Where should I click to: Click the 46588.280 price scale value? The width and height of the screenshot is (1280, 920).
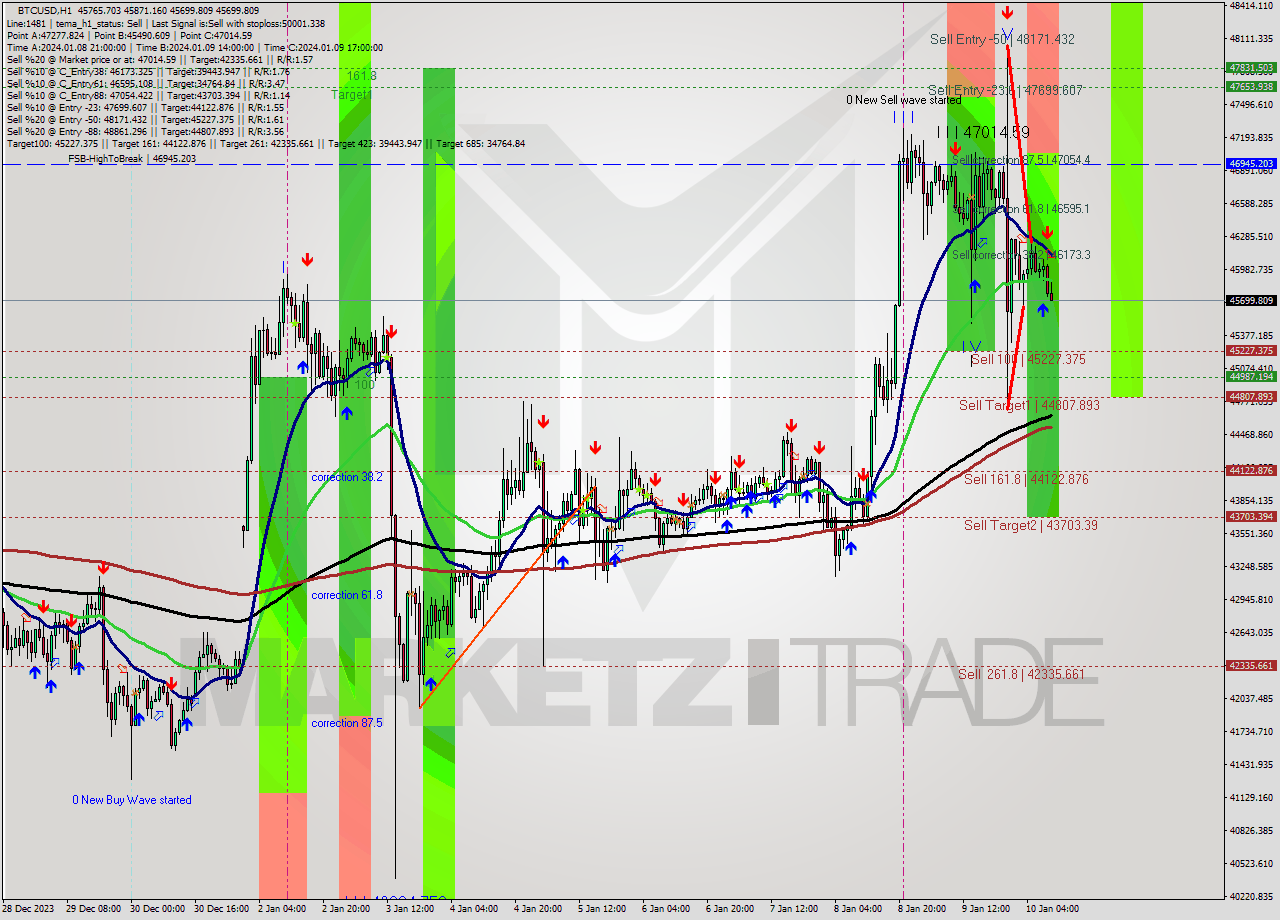(x=1251, y=204)
